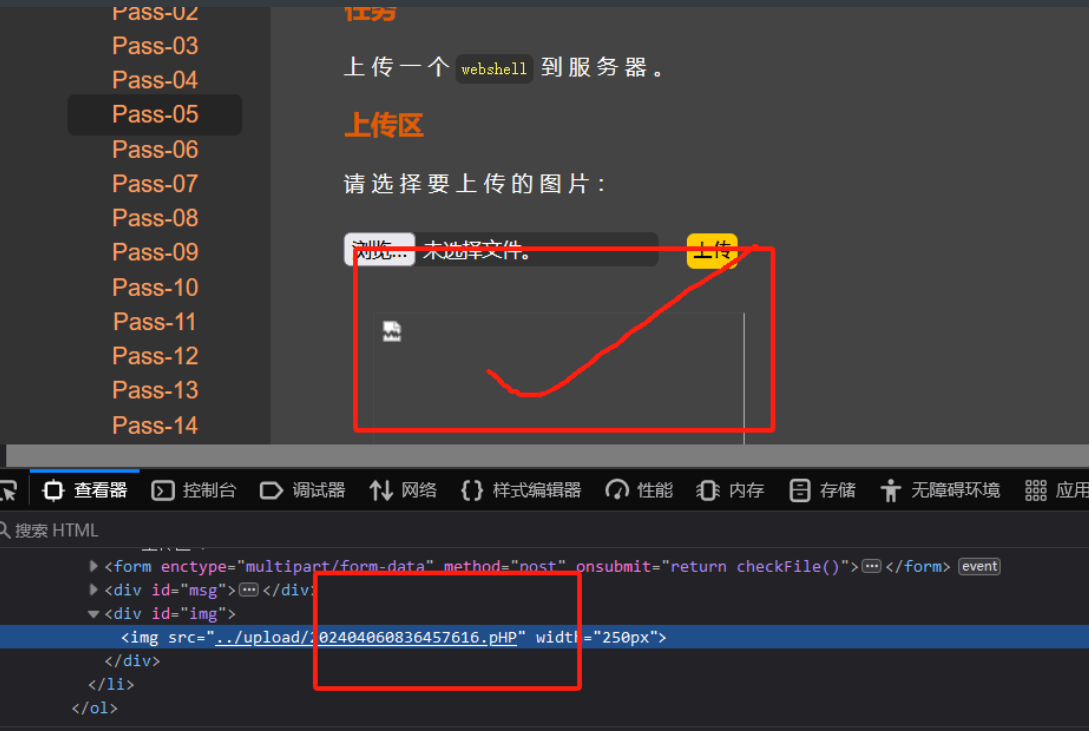Click the 请选择要上传的图片 label
Image resolution: width=1089 pixels, height=731 pixels.
pyautogui.click(x=475, y=184)
